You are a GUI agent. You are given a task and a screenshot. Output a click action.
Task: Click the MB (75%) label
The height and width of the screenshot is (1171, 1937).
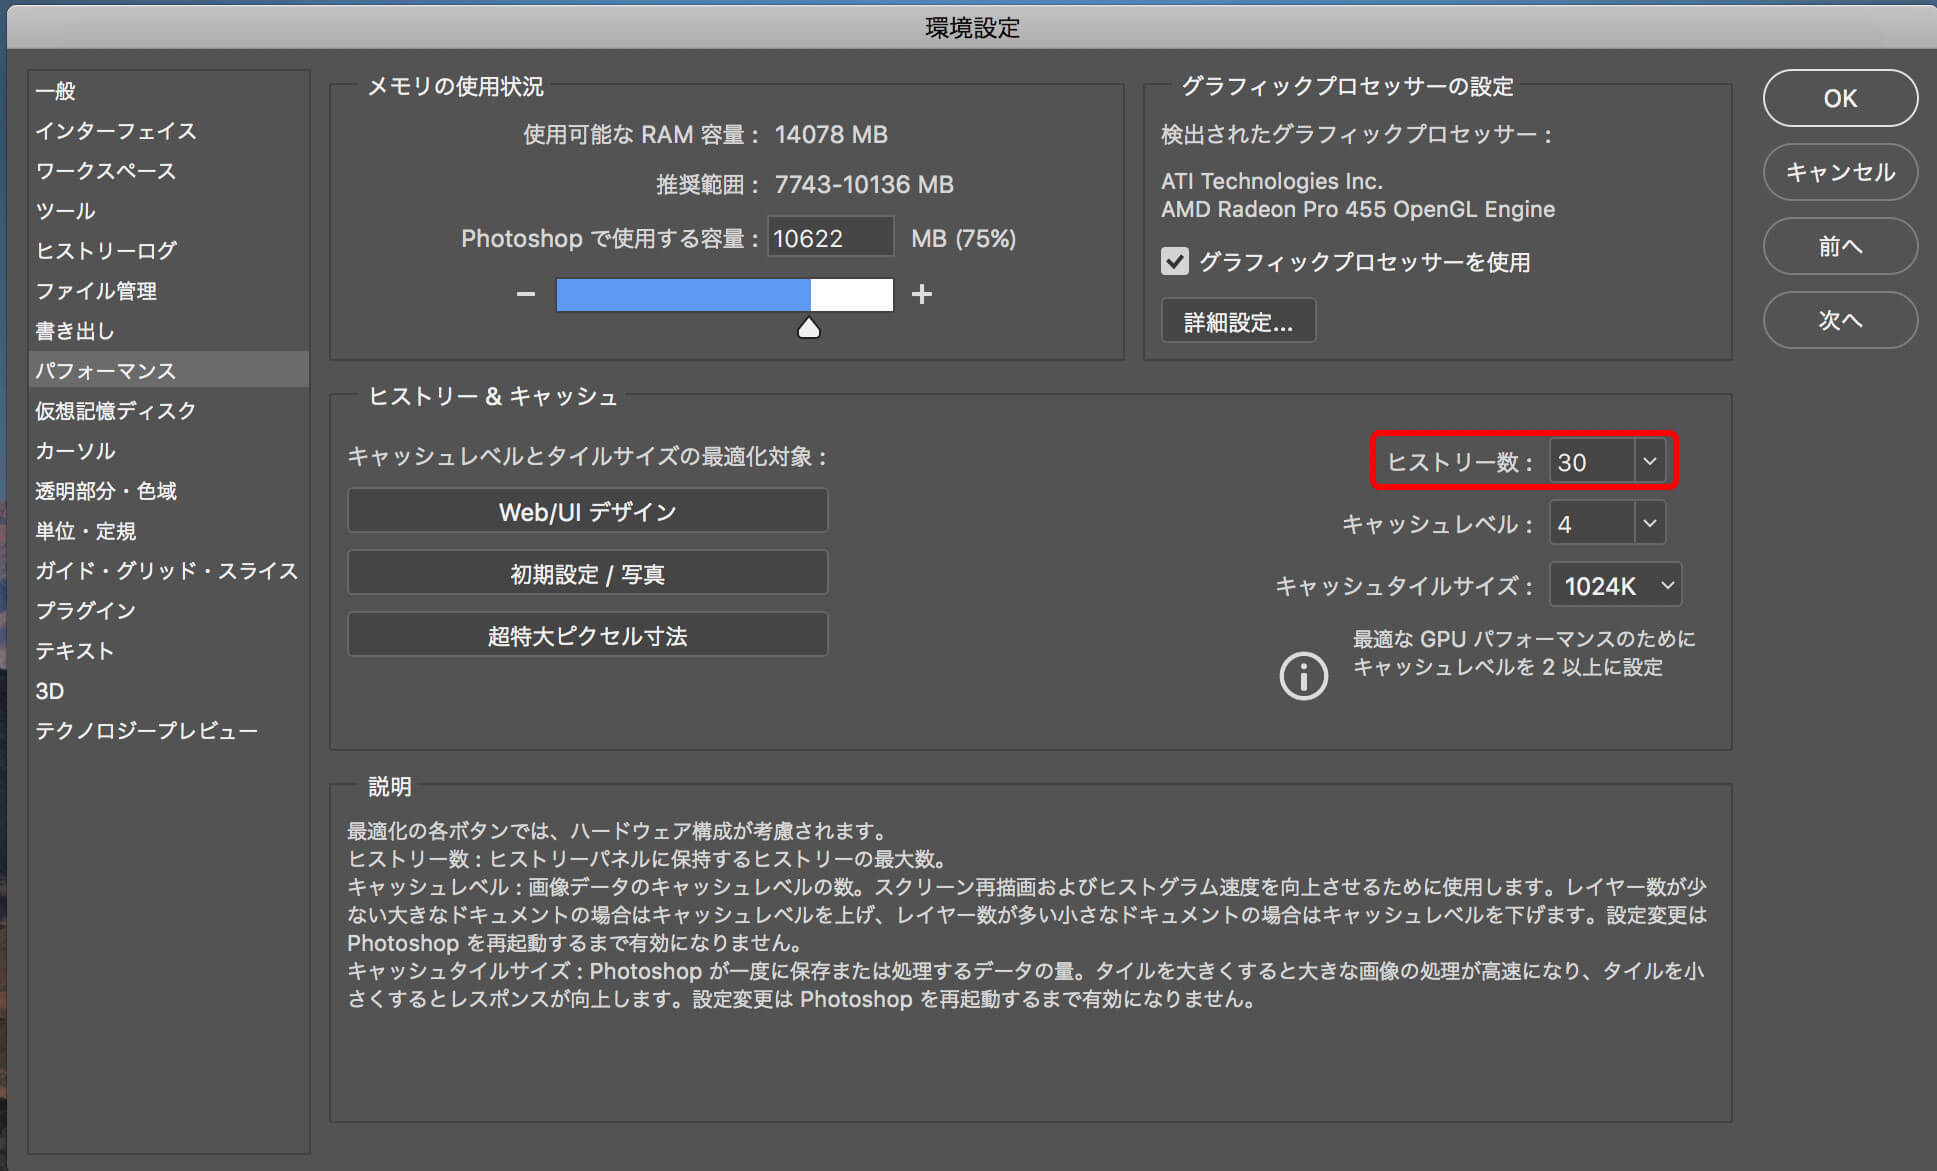pos(963,238)
